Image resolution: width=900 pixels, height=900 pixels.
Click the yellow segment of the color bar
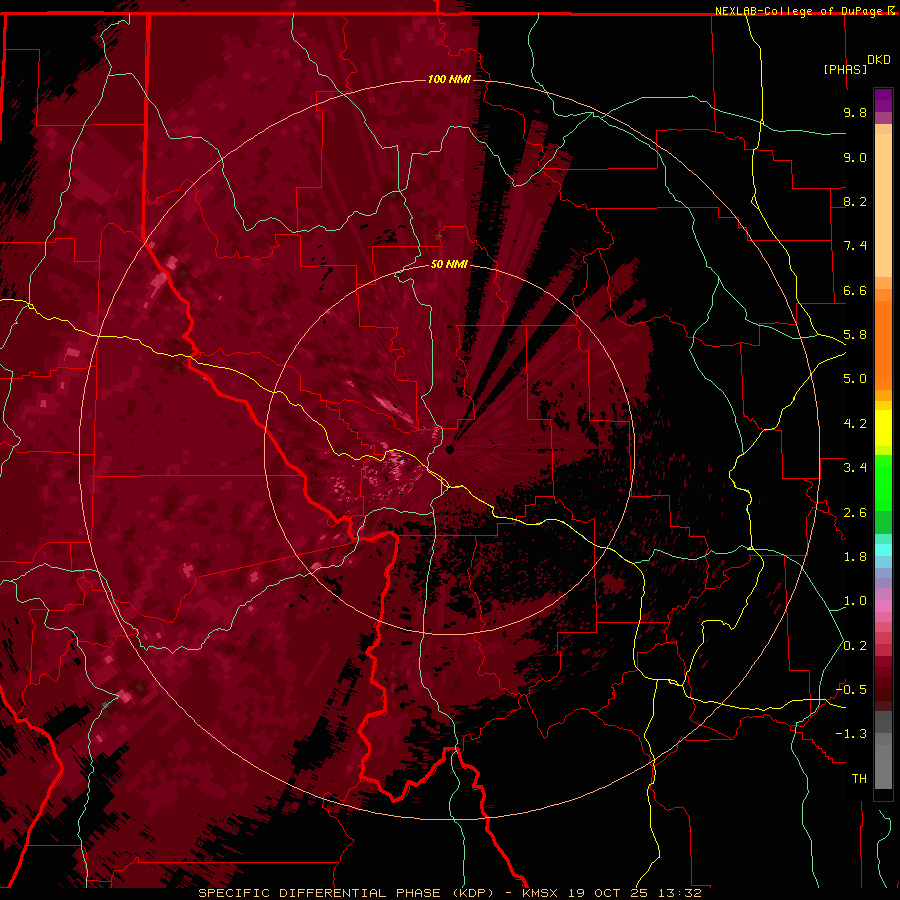pyautogui.click(x=883, y=428)
